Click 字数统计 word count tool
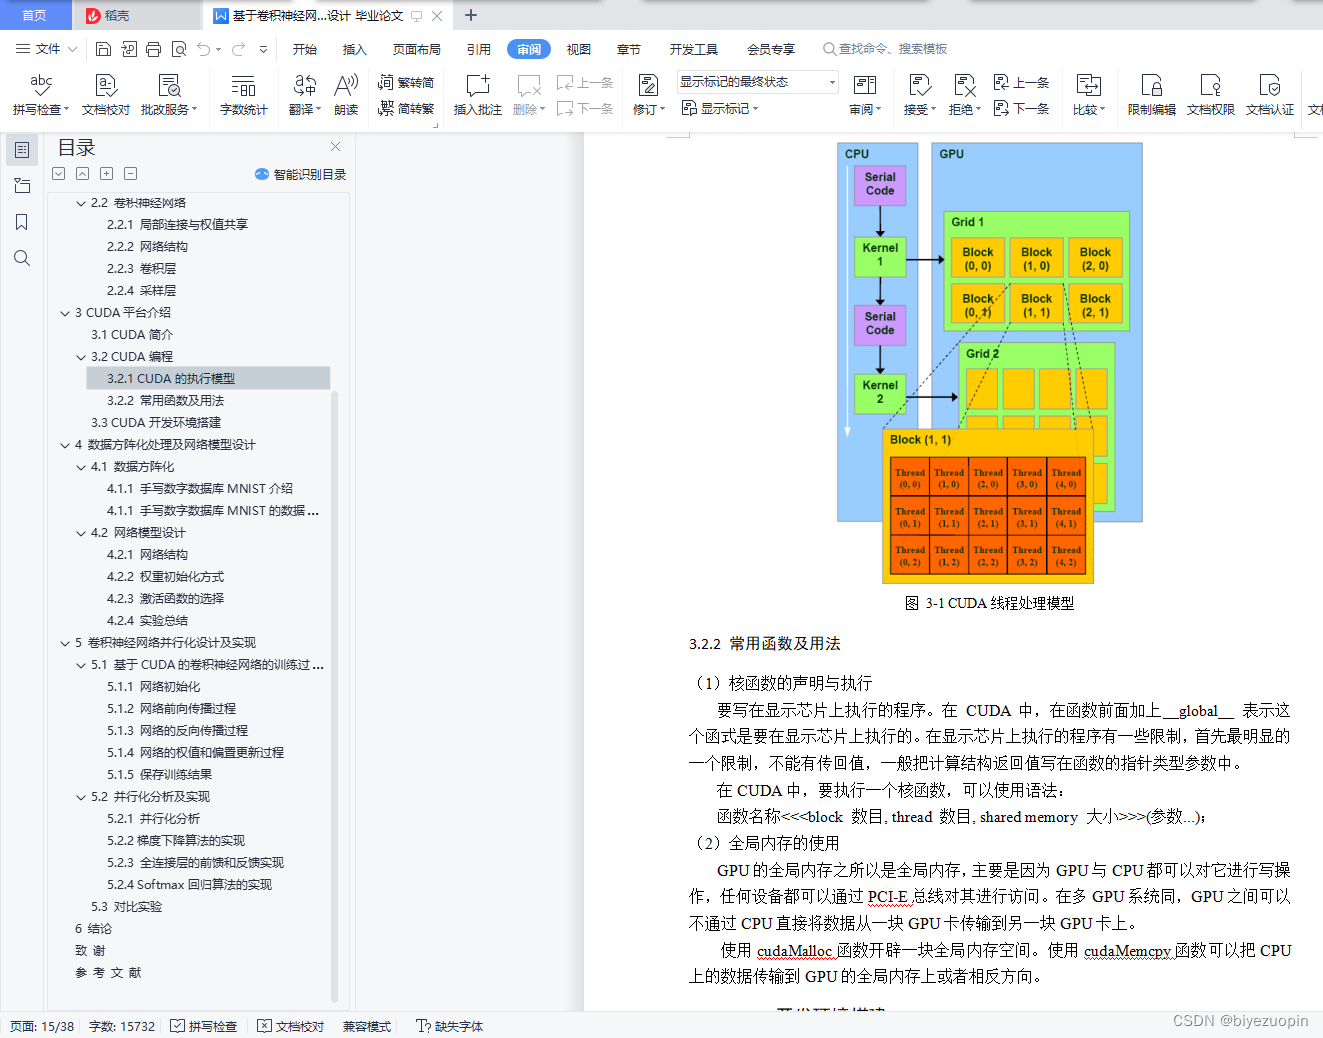 (243, 95)
